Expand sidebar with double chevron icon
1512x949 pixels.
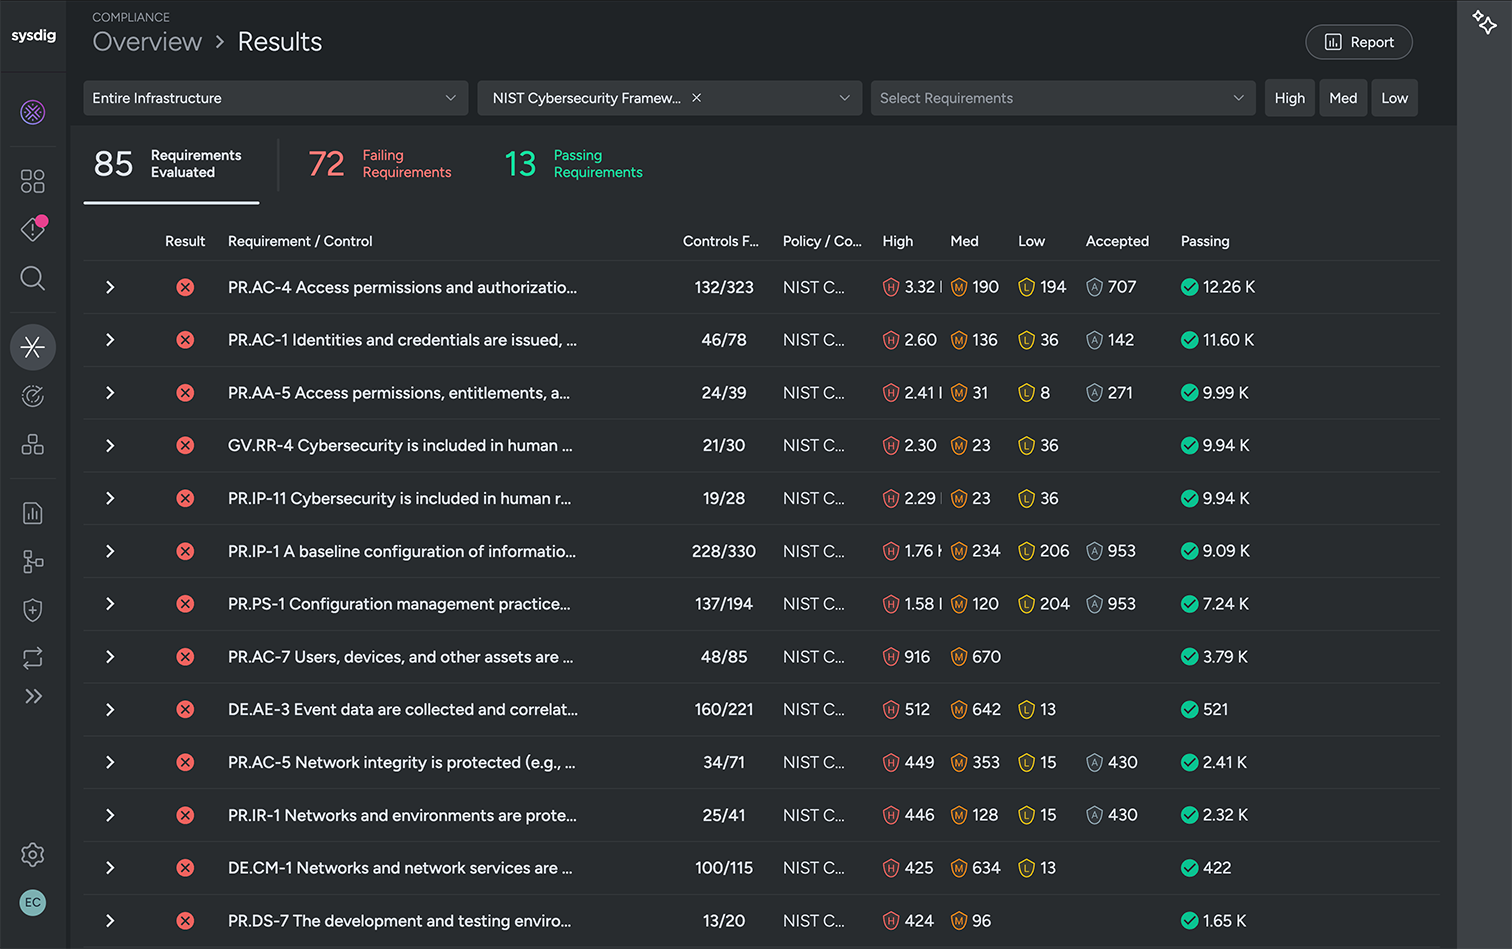click(x=33, y=696)
